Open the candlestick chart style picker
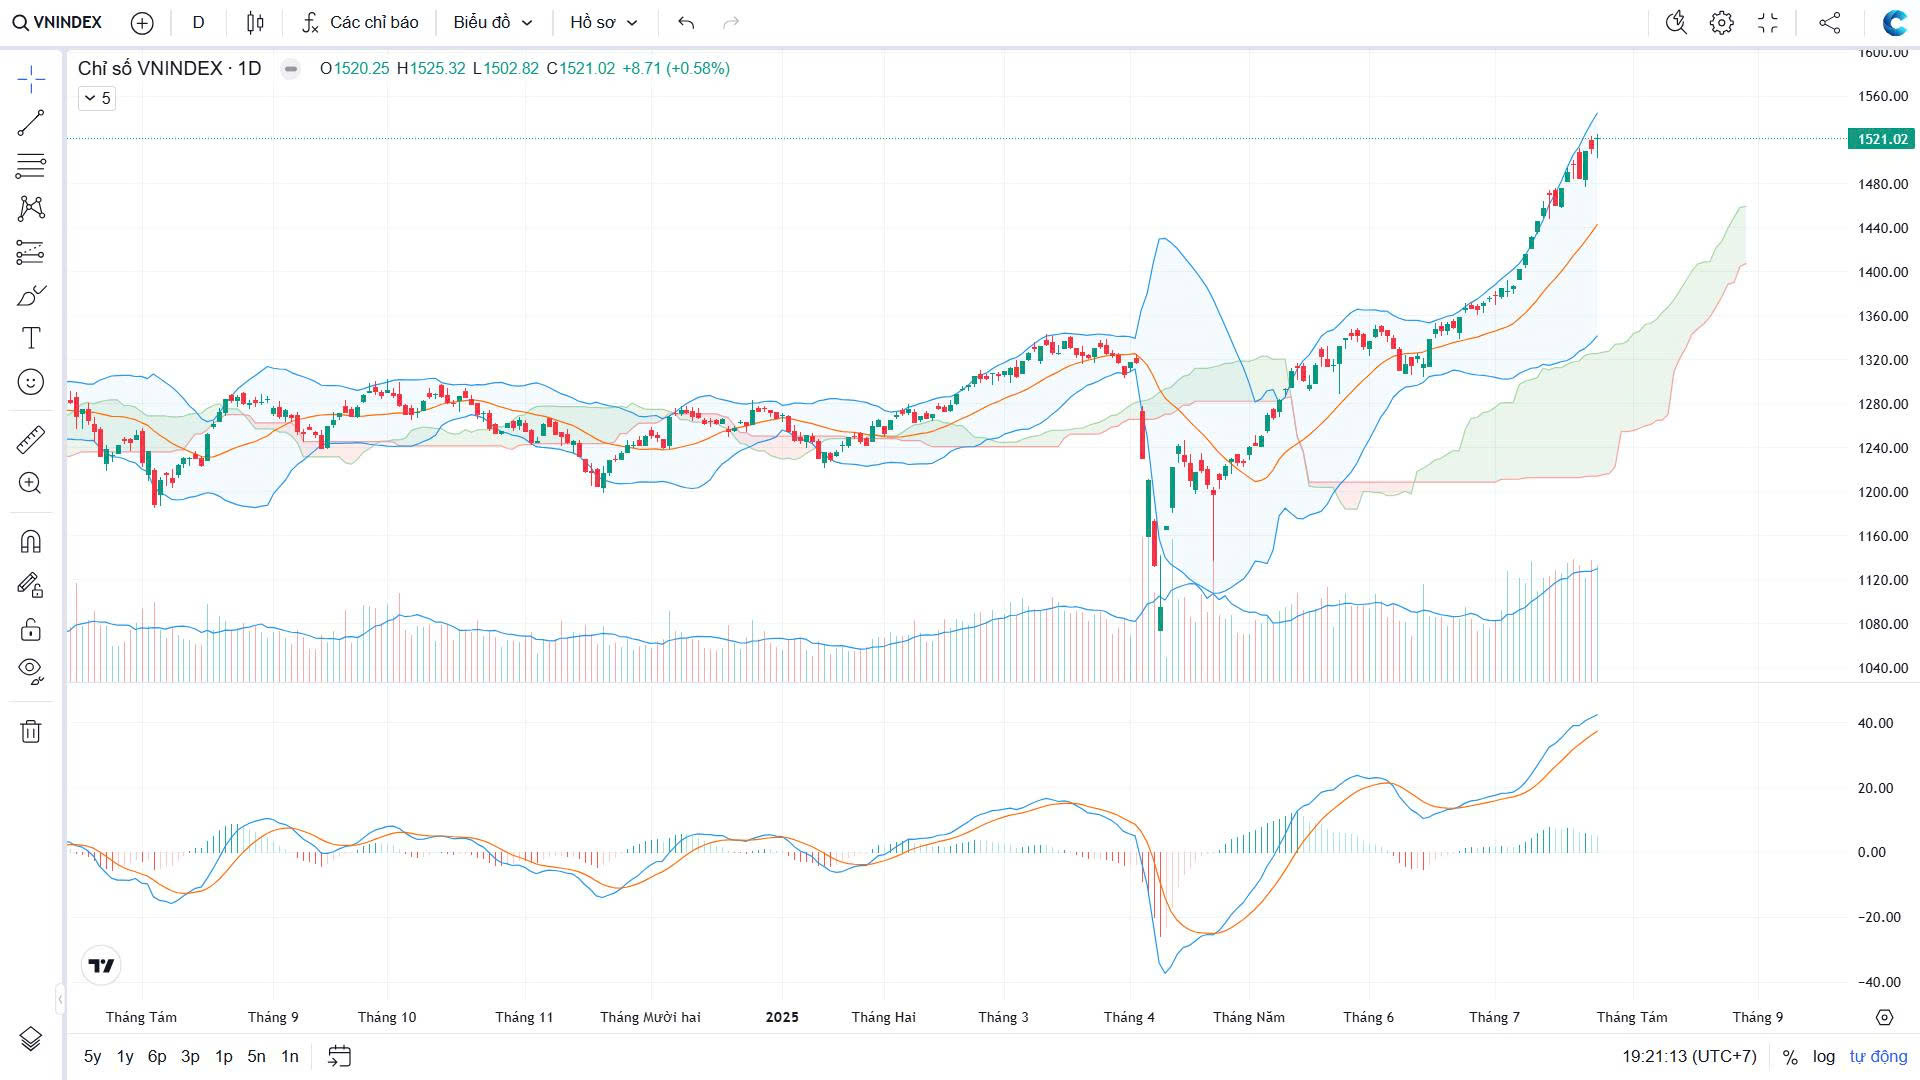This screenshot has width=1920, height=1080. (255, 22)
